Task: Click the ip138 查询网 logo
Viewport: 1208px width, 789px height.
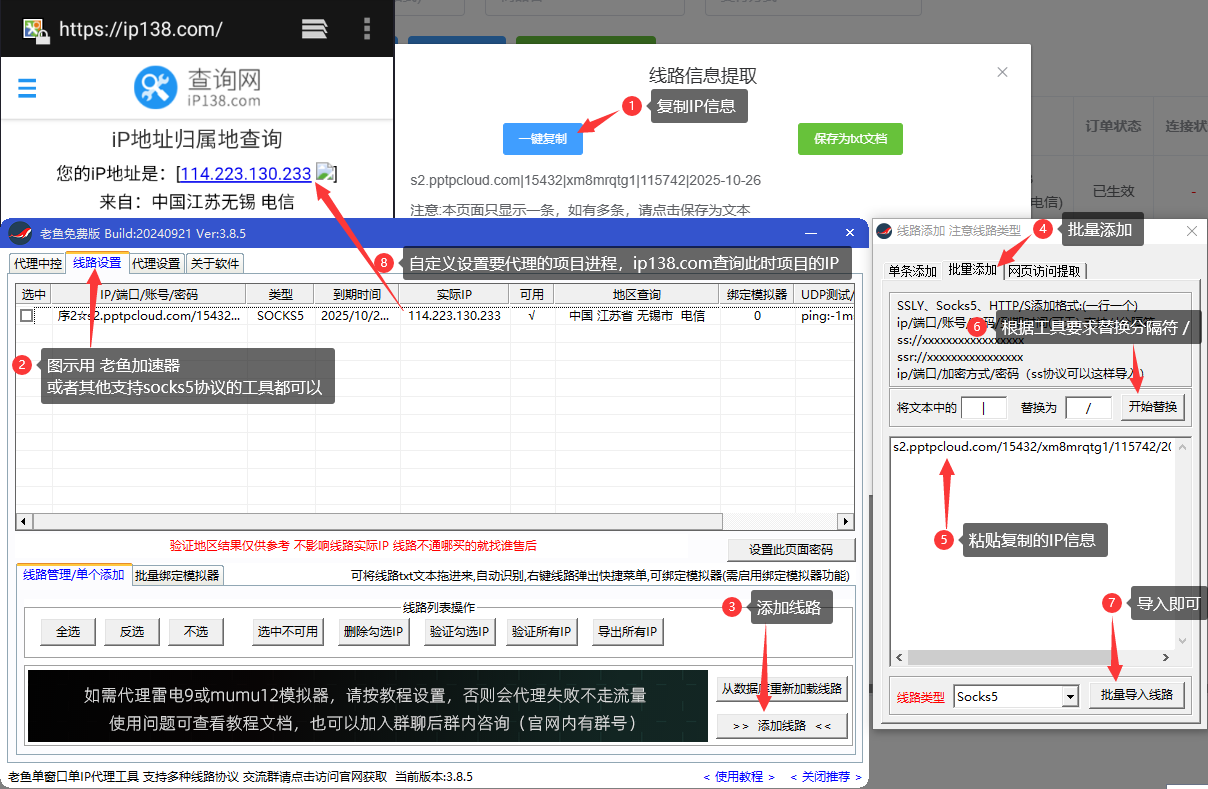Action: coord(198,87)
